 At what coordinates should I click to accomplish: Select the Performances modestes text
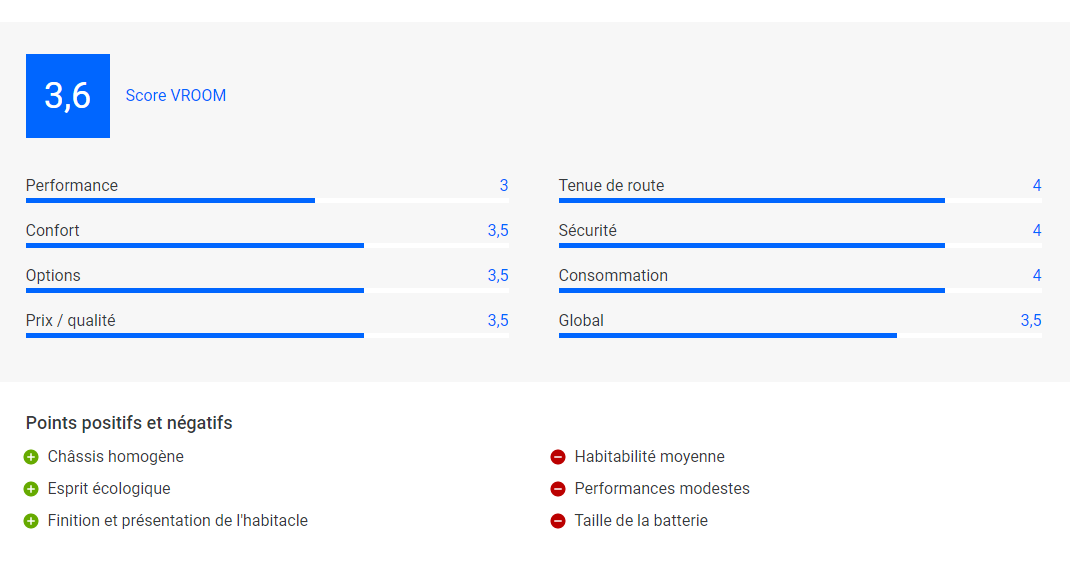pyautogui.click(x=662, y=489)
